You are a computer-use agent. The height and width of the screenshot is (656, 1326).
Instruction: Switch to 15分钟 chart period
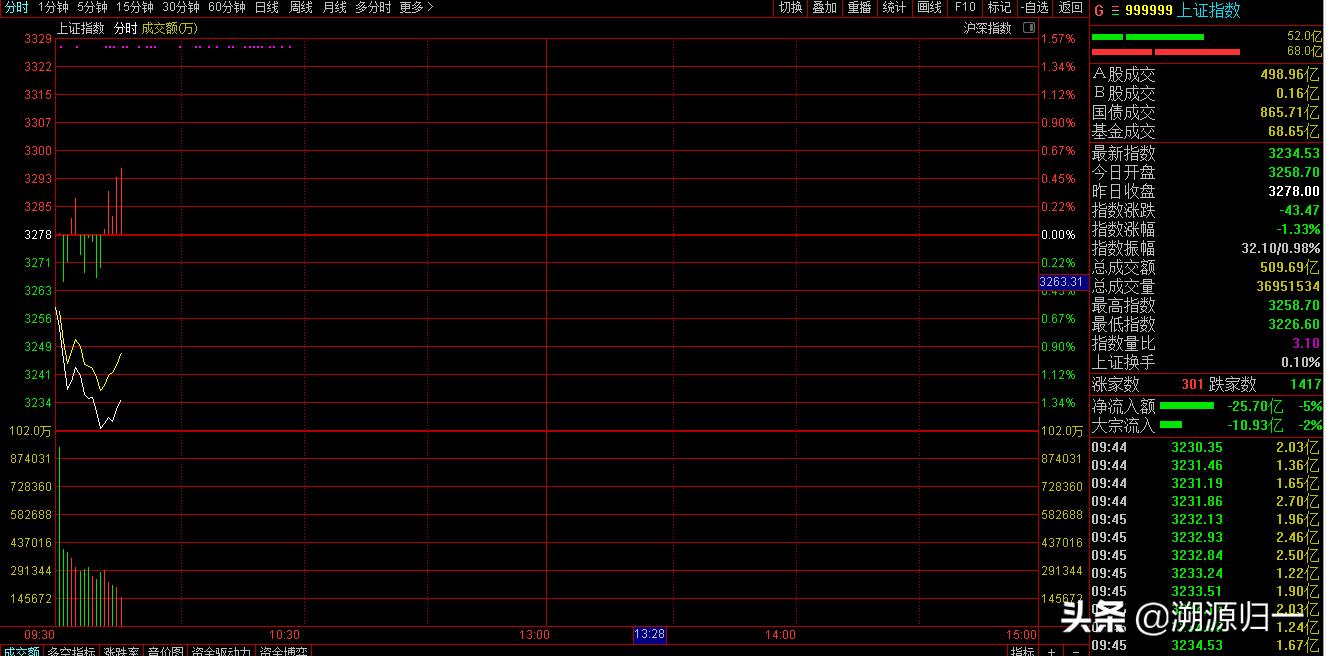[x=135, y=7]
